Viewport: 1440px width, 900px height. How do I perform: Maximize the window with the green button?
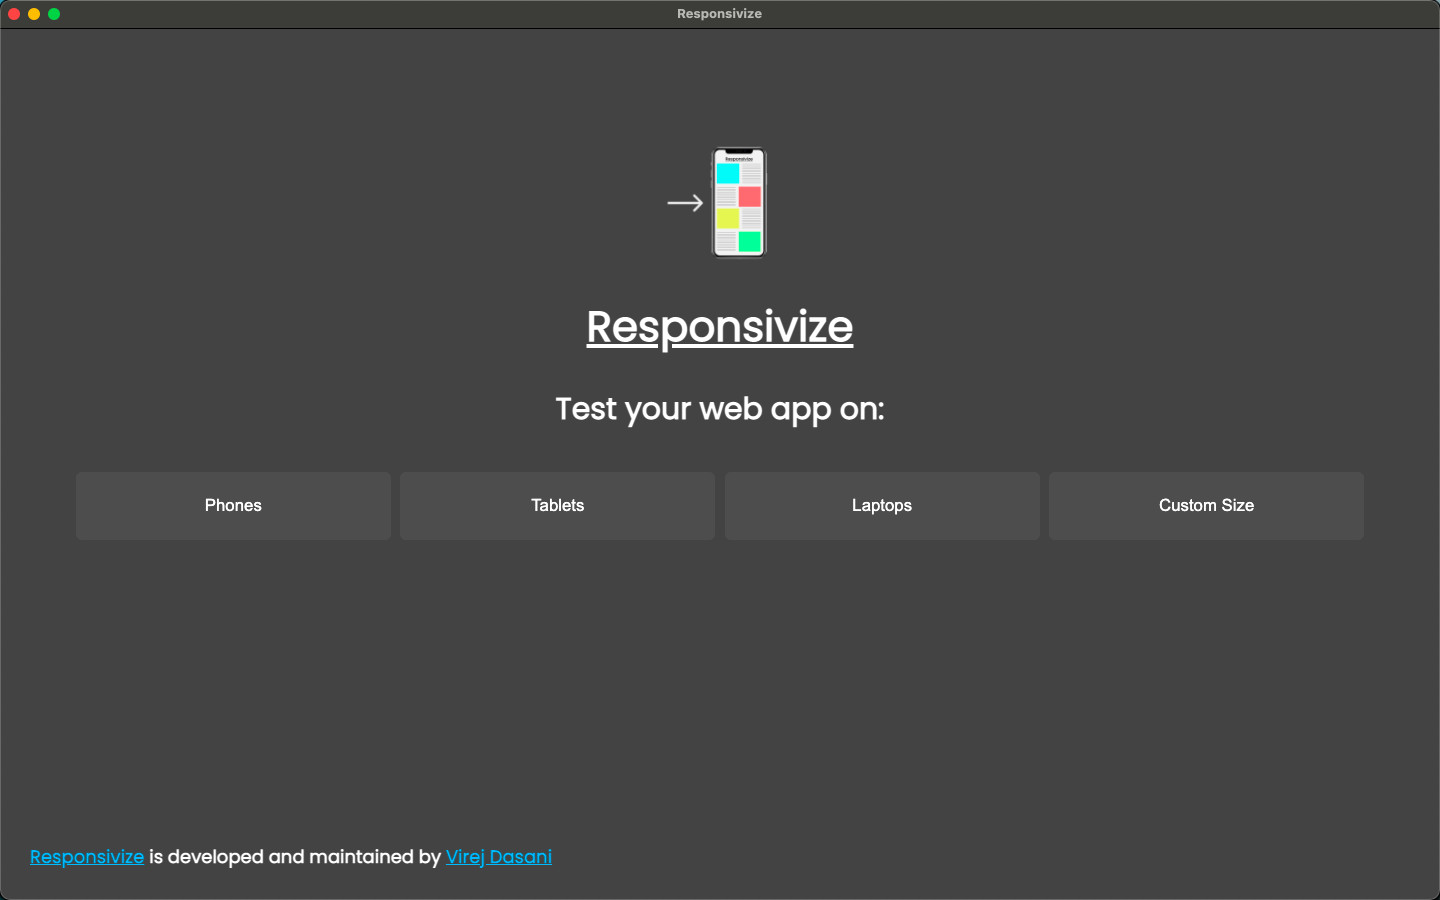click(54, 14)
